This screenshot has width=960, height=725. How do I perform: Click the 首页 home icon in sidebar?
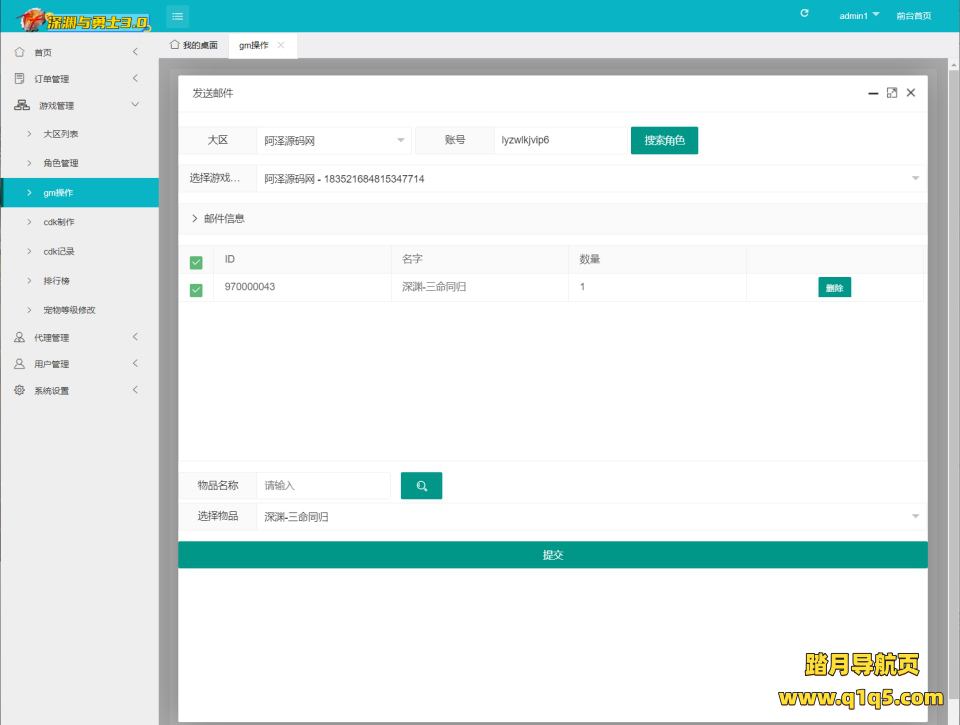(x=19, y=52)
